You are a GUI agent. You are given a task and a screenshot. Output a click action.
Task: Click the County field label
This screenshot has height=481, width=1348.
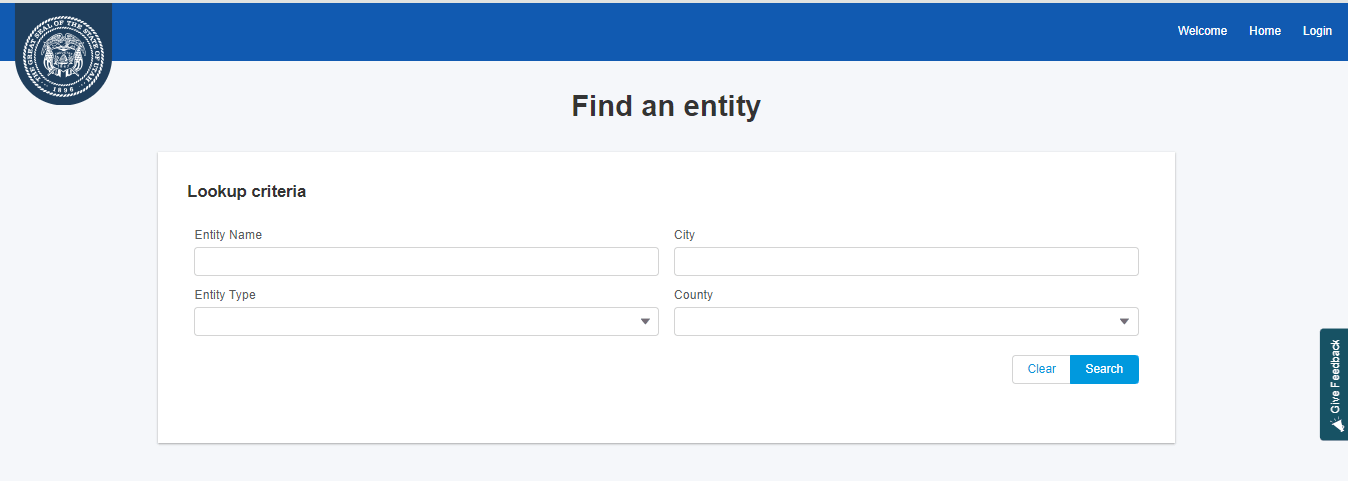pos(694,295)
